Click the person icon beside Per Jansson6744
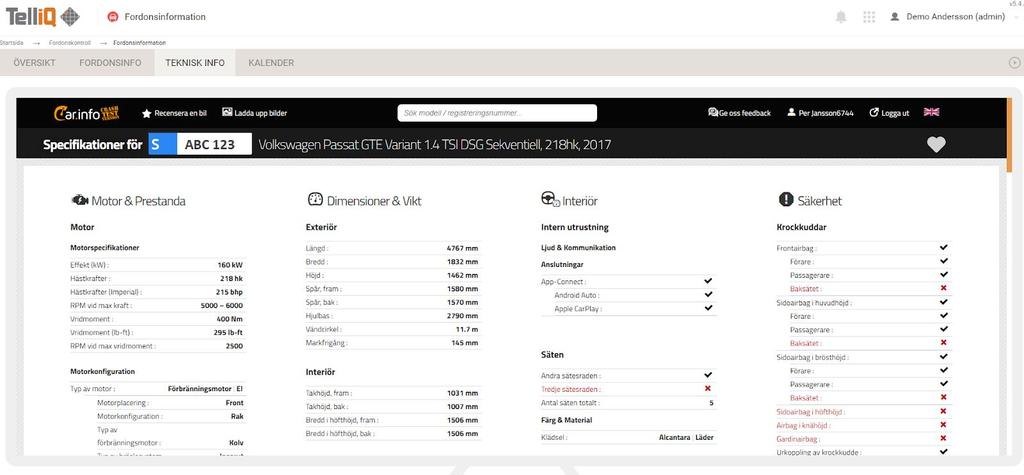This screenshot has width=1024, height=475. point(792,112)
